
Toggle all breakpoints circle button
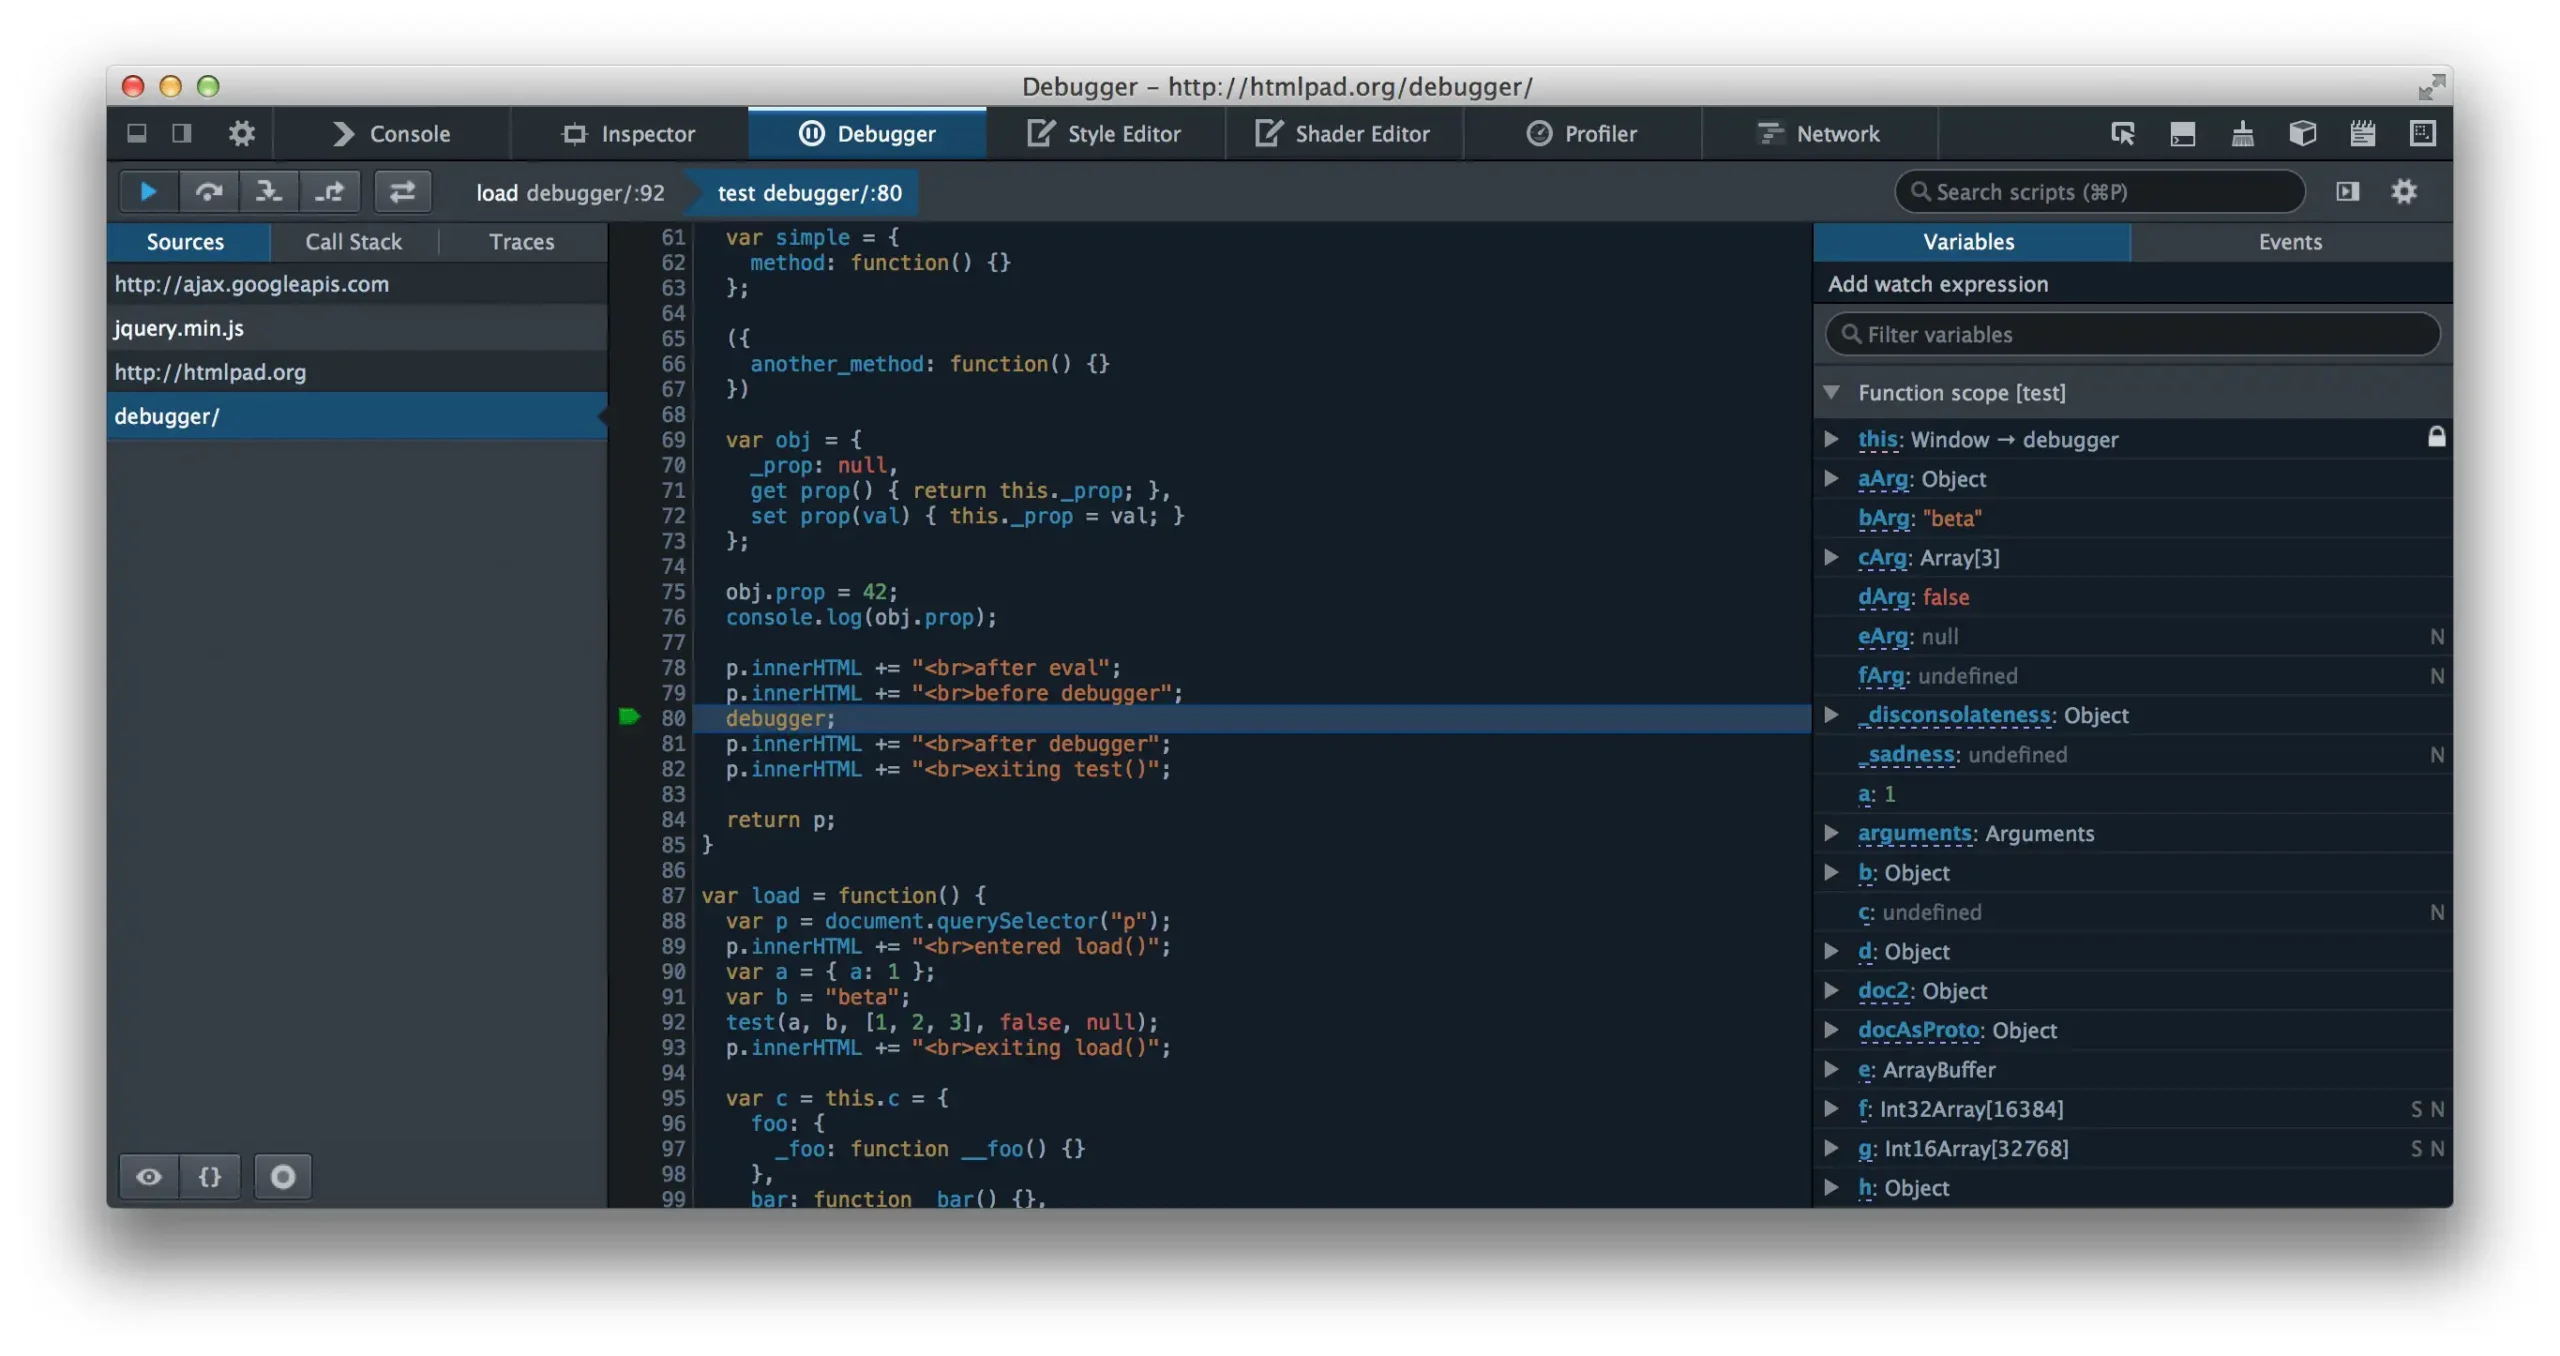pyautogui.click(x=283, y=1176)
